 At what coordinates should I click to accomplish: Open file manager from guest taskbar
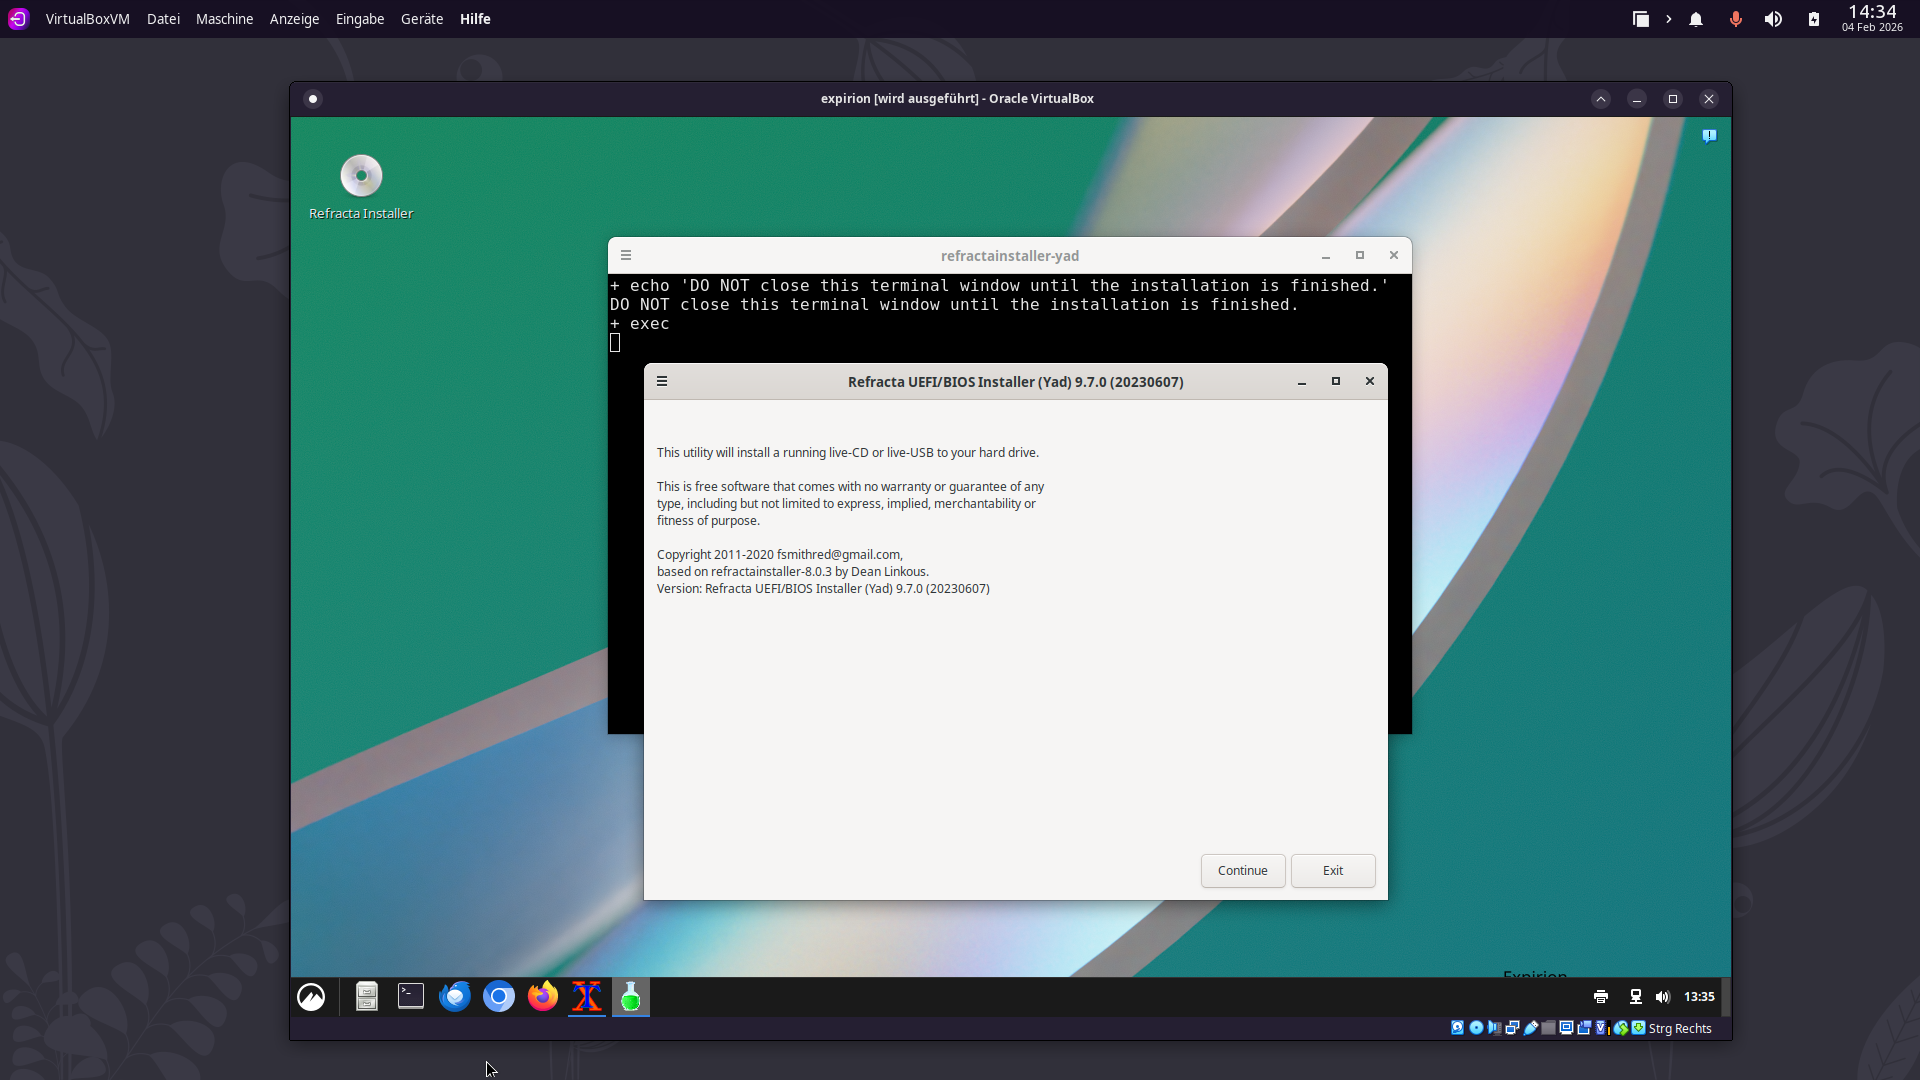point(367,996)
